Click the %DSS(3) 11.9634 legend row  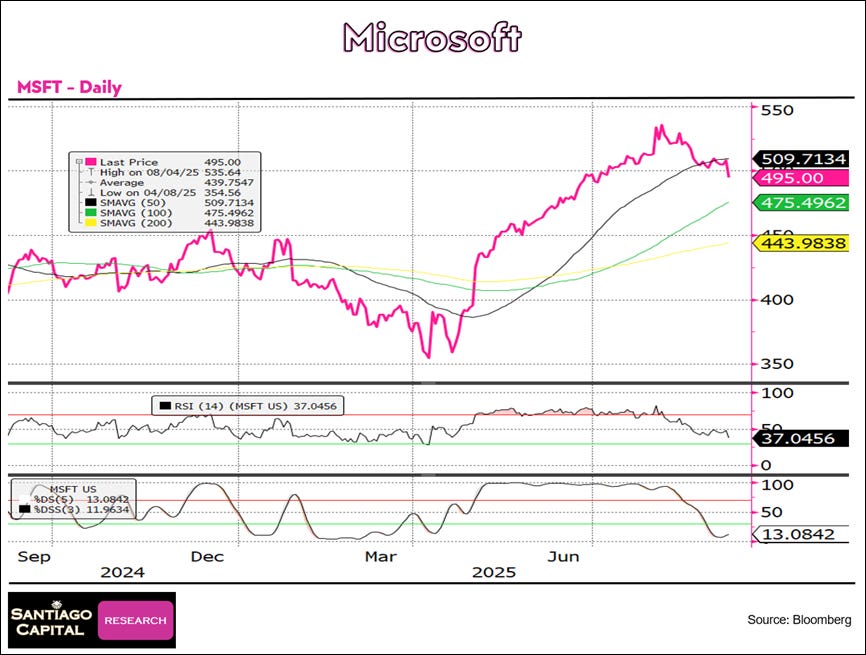74,509
